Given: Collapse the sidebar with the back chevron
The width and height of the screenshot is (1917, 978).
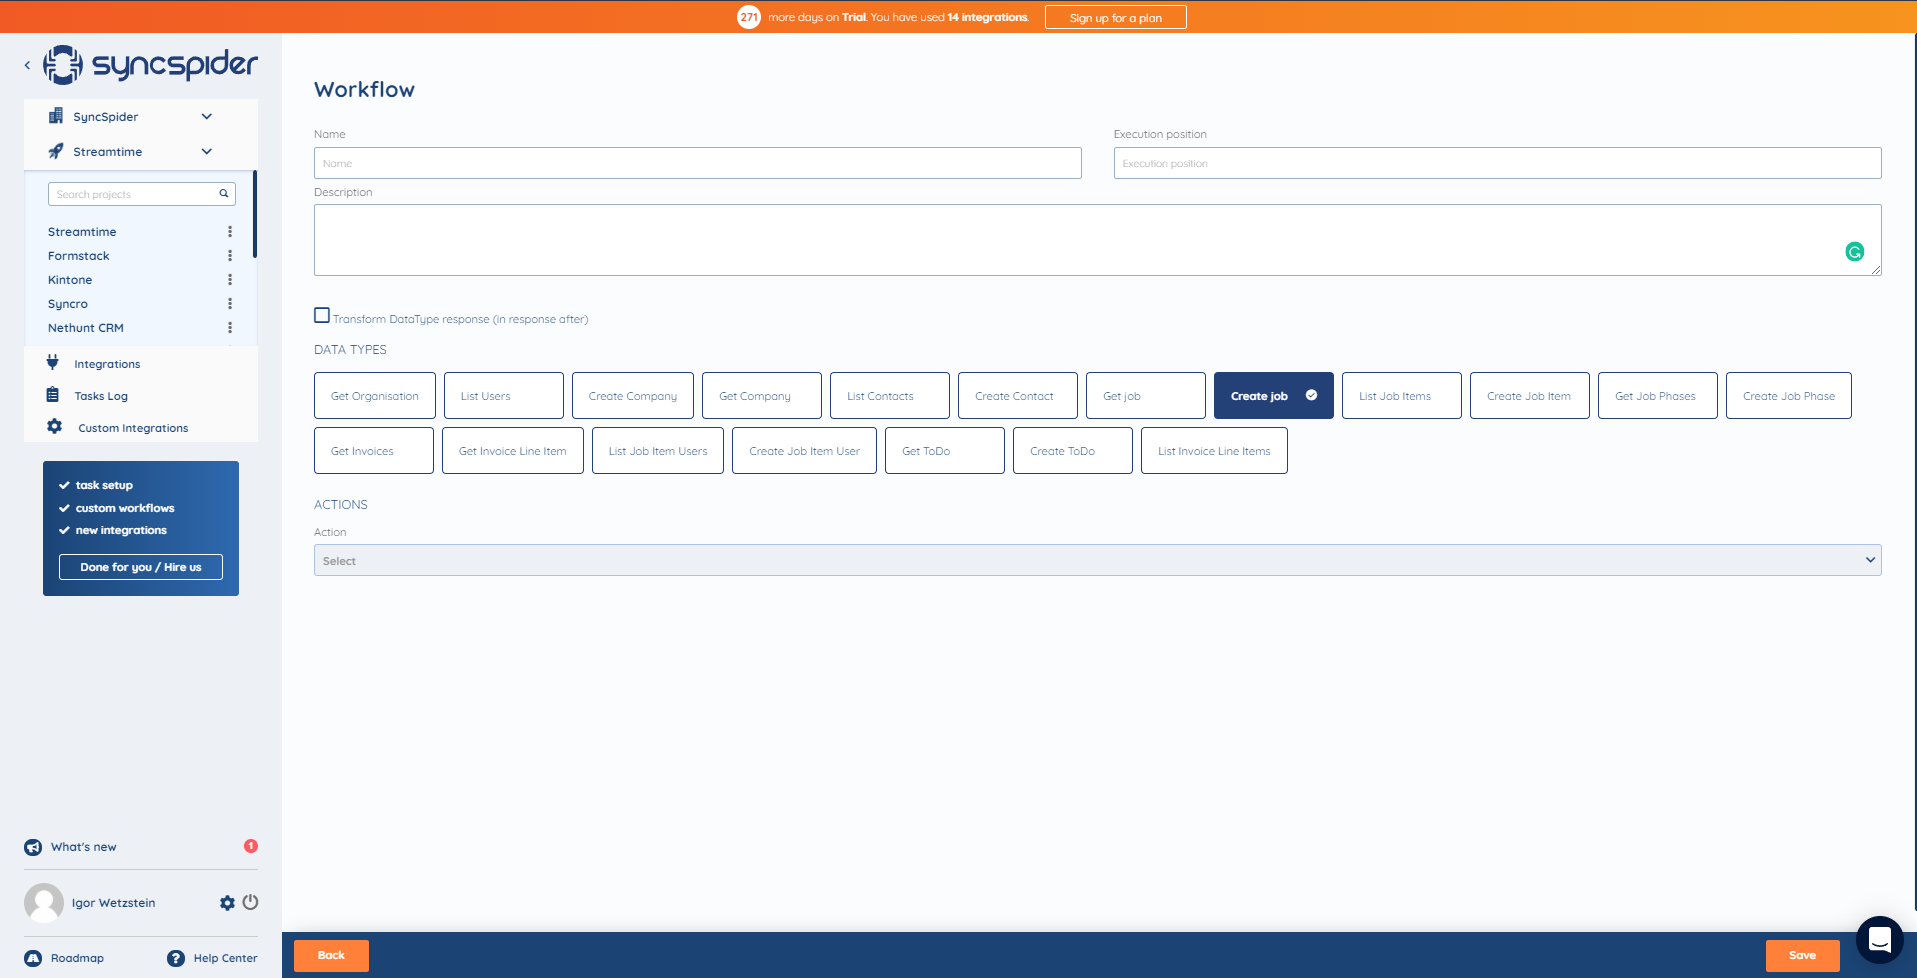Looking at the screenshot, I should pyautogui.click(x=27, y=65).
